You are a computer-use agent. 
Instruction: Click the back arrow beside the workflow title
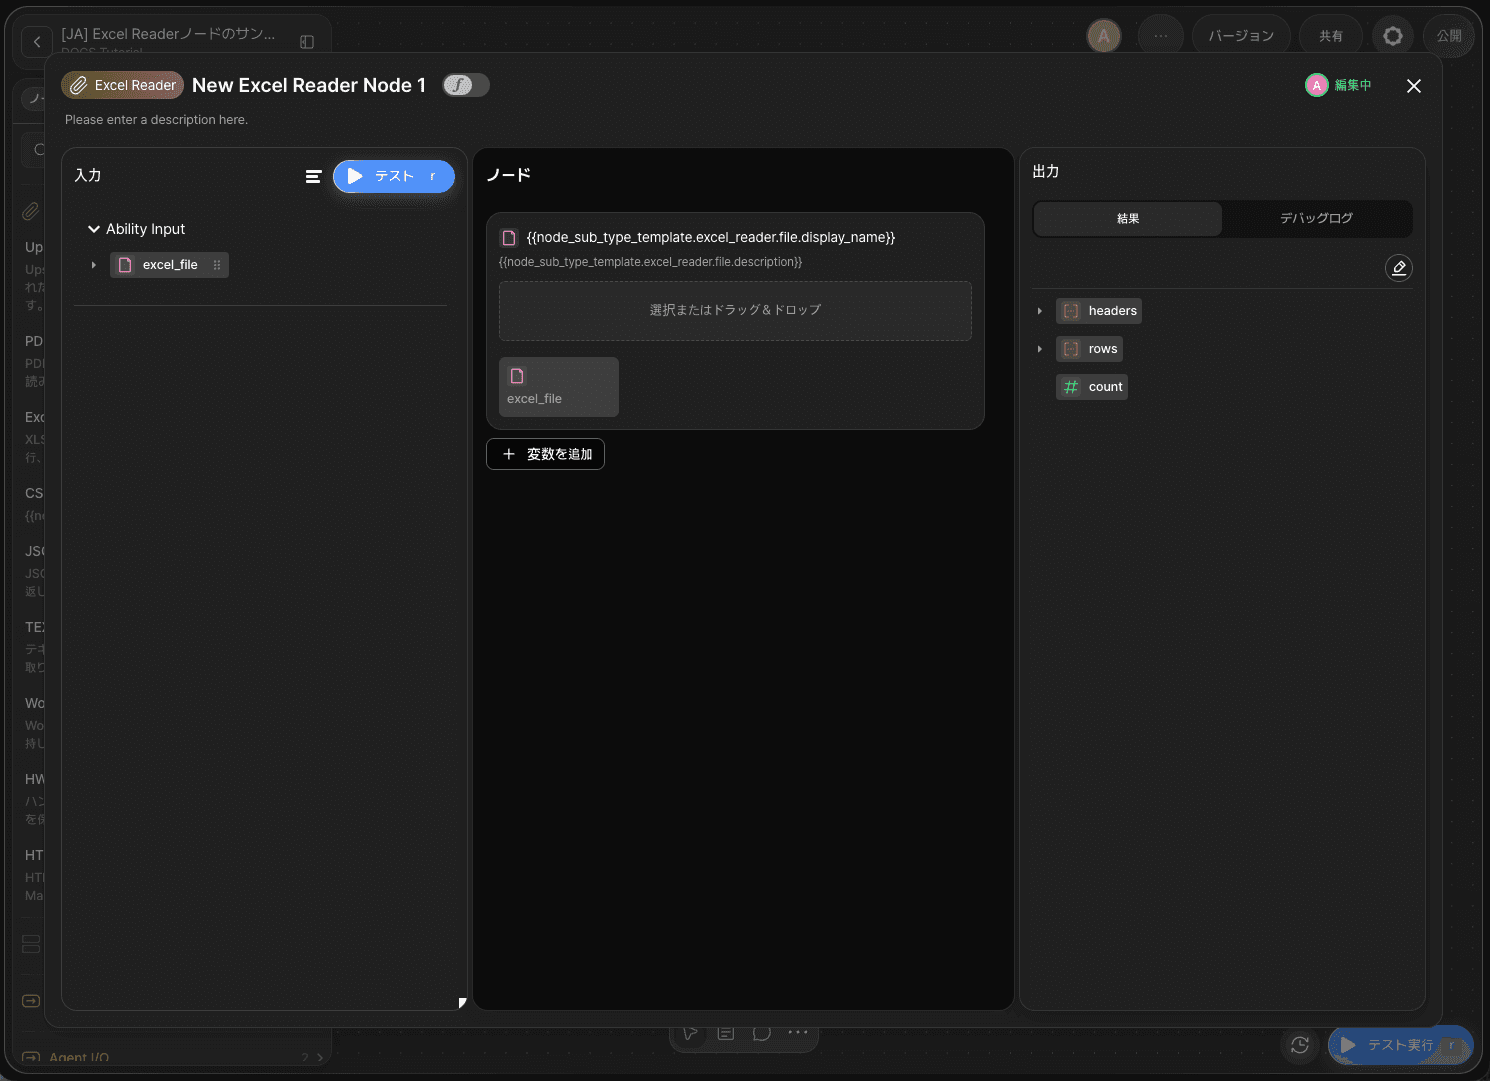[37, 41]
